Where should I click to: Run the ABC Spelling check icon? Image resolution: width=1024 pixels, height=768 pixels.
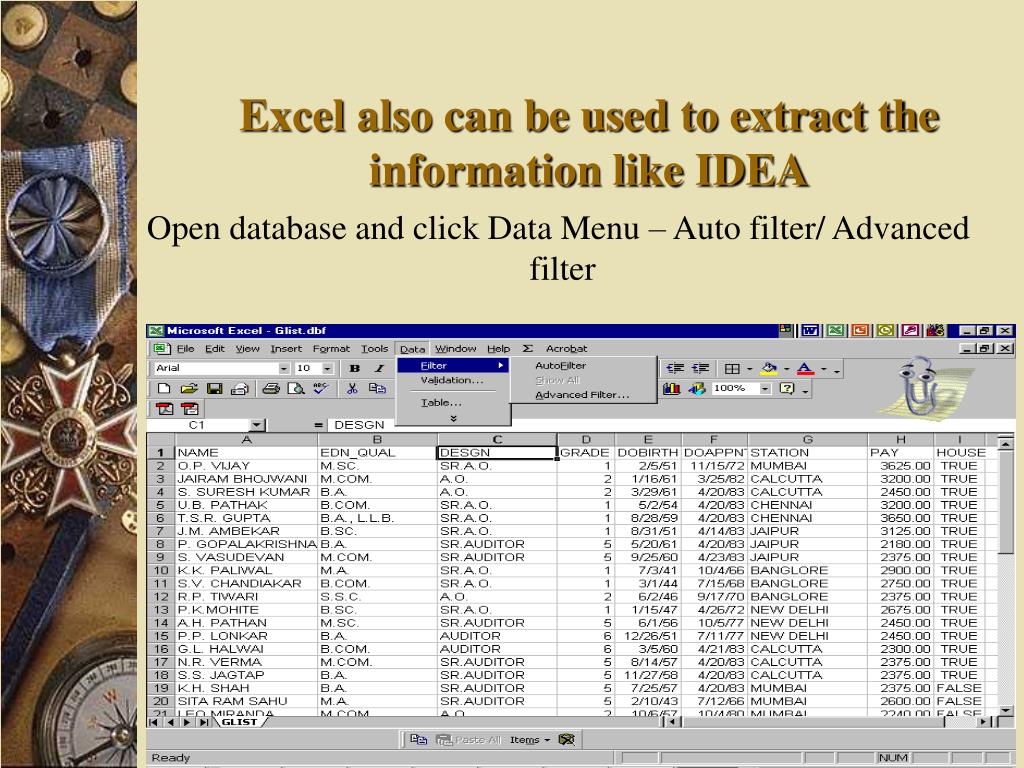[x=320, y=389]
